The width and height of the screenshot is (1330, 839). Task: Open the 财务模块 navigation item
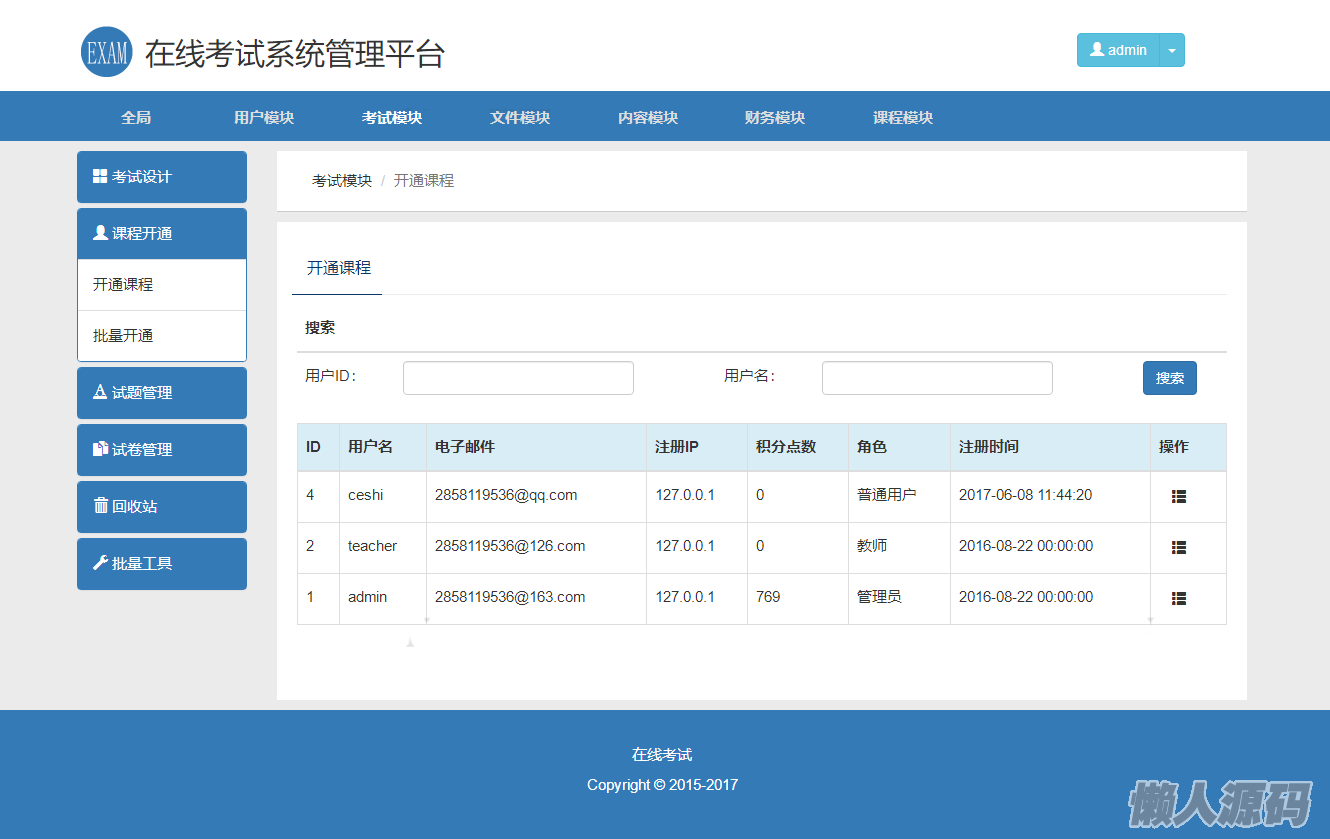[x=775, y=118]
